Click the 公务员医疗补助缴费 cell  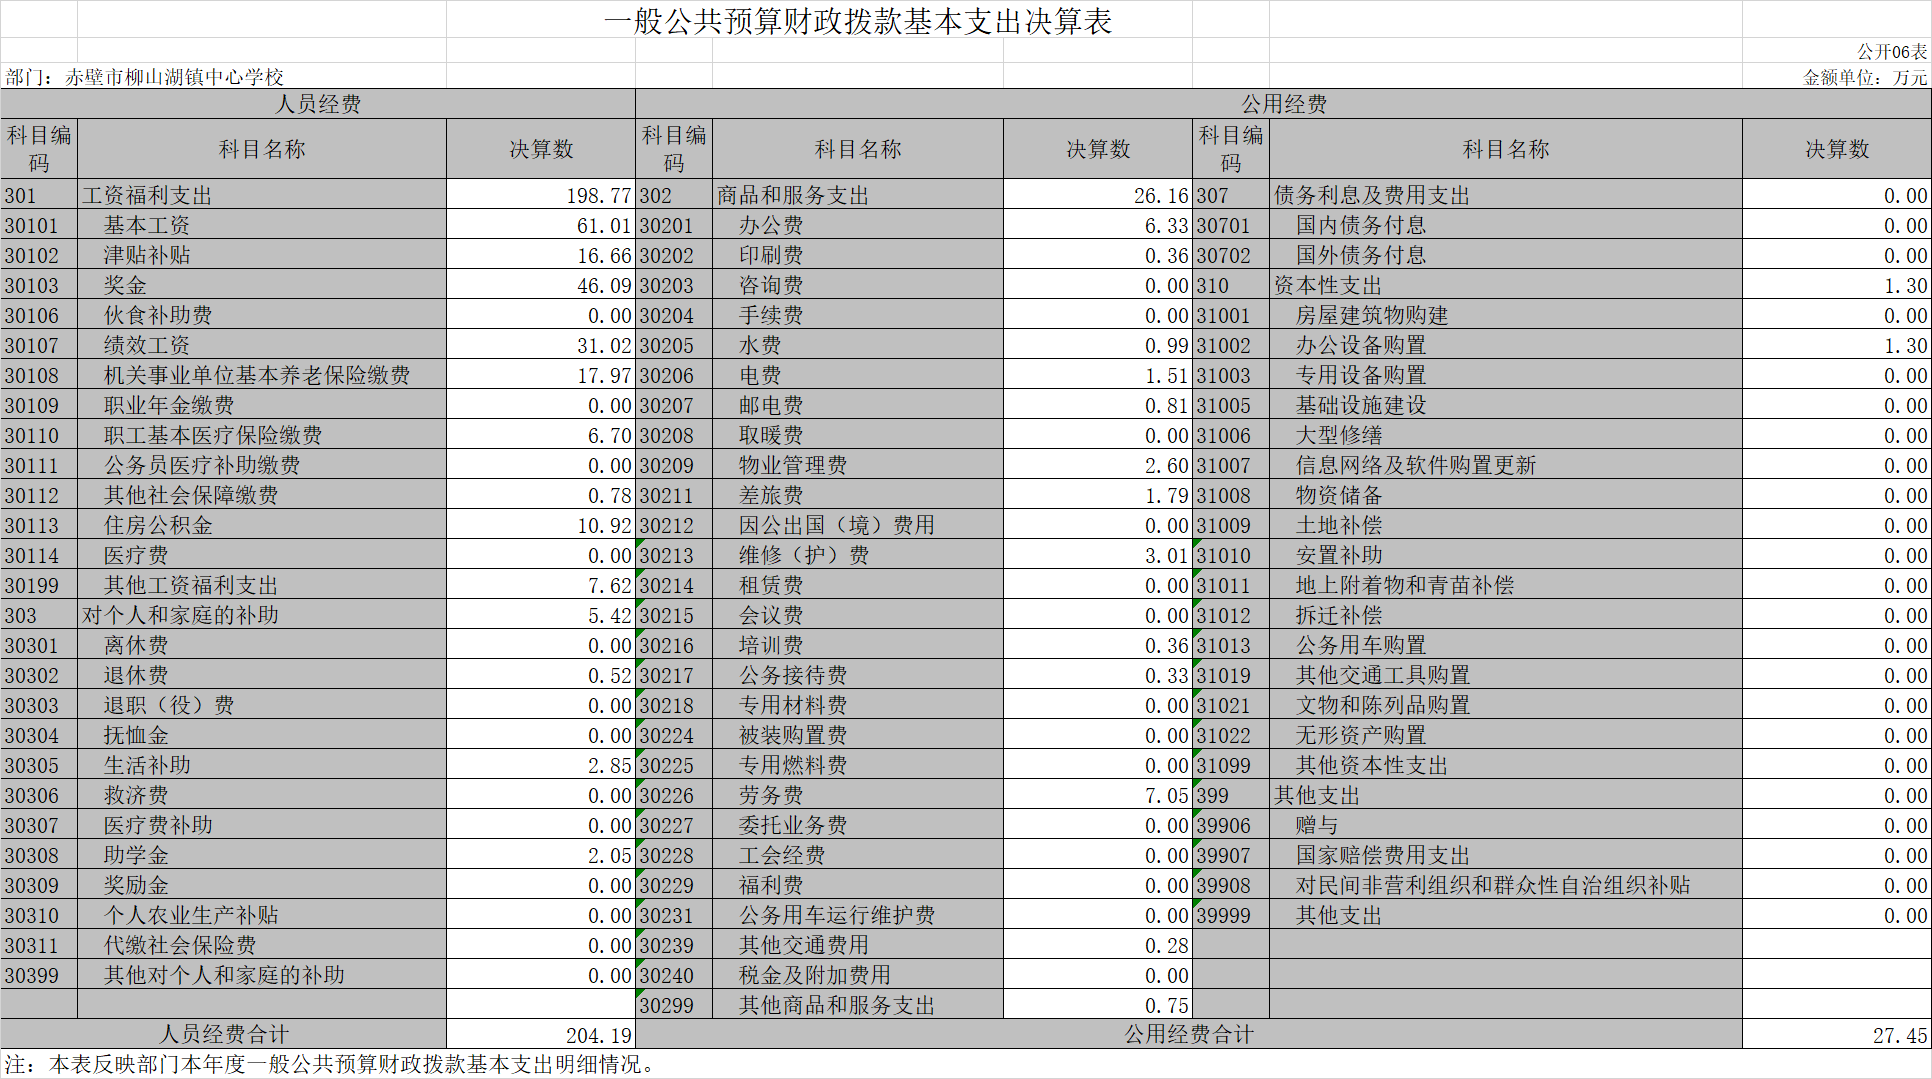262,465
